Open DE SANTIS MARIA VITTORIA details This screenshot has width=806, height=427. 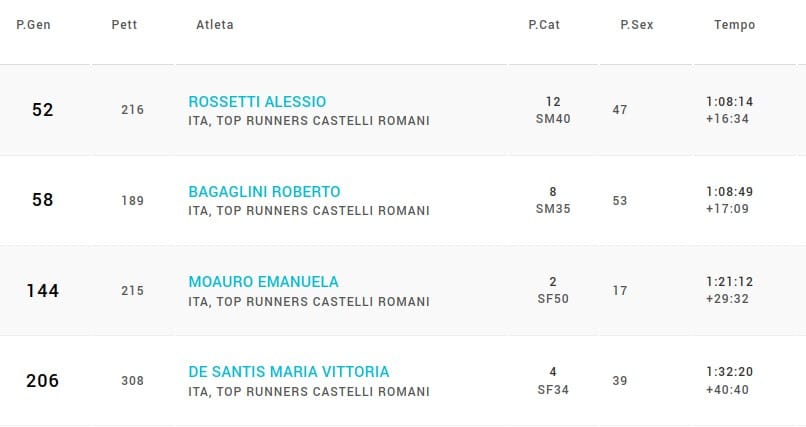288,372
